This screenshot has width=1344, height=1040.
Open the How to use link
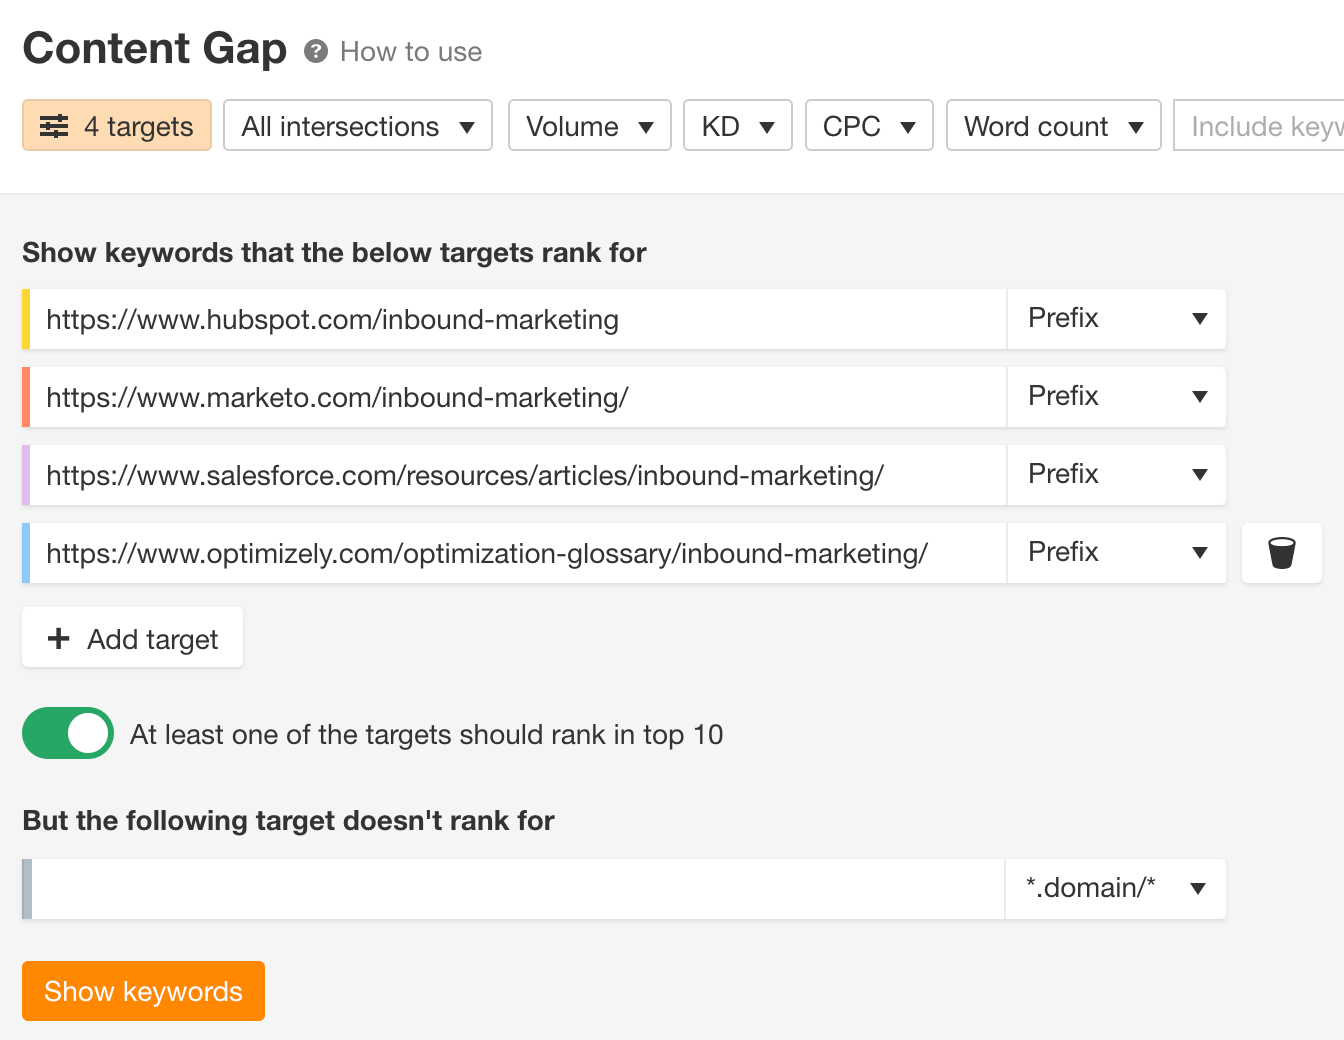click(x=411, y=52)
